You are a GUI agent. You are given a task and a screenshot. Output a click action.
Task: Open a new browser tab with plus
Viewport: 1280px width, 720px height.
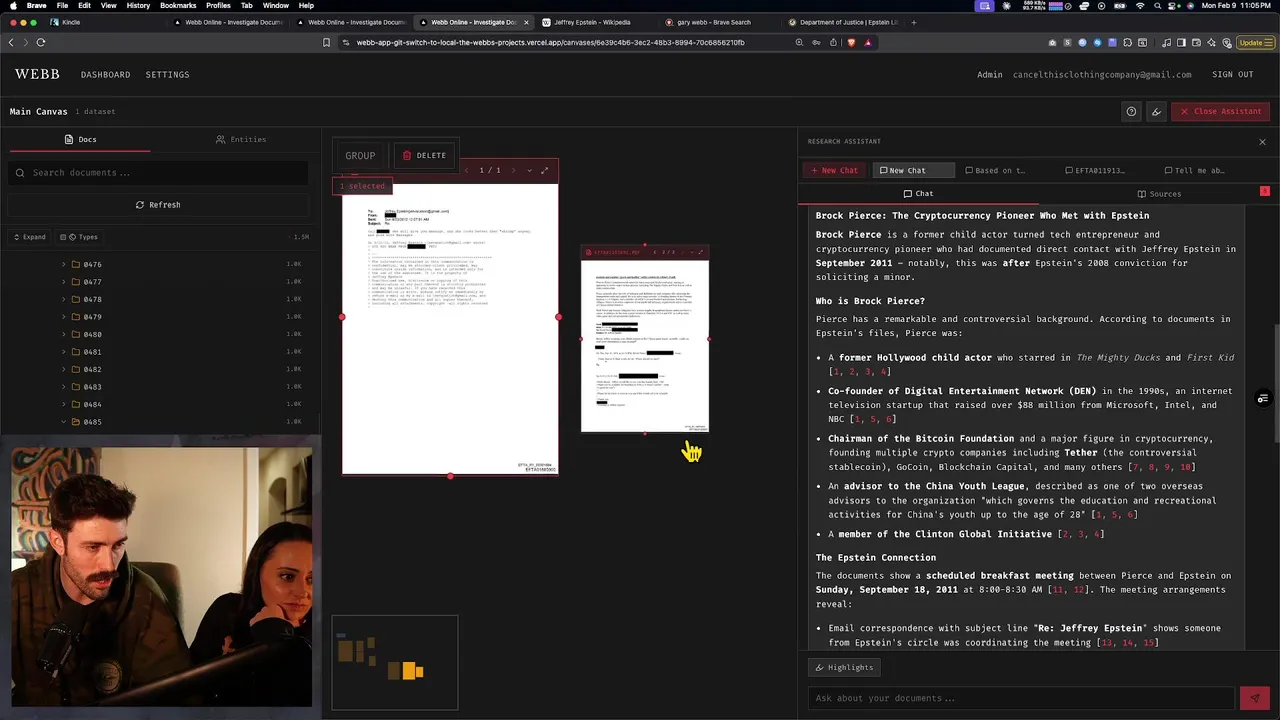pyautogui.click(x=913, y=22)
